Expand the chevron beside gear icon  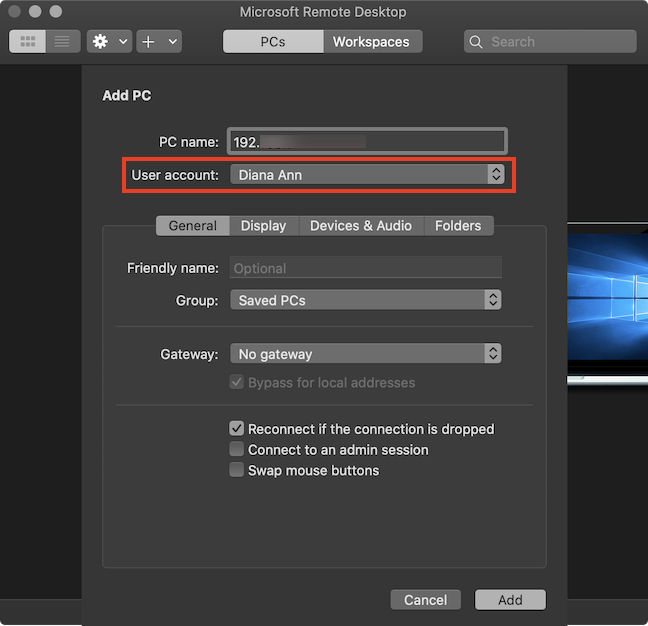pos(123,41)
